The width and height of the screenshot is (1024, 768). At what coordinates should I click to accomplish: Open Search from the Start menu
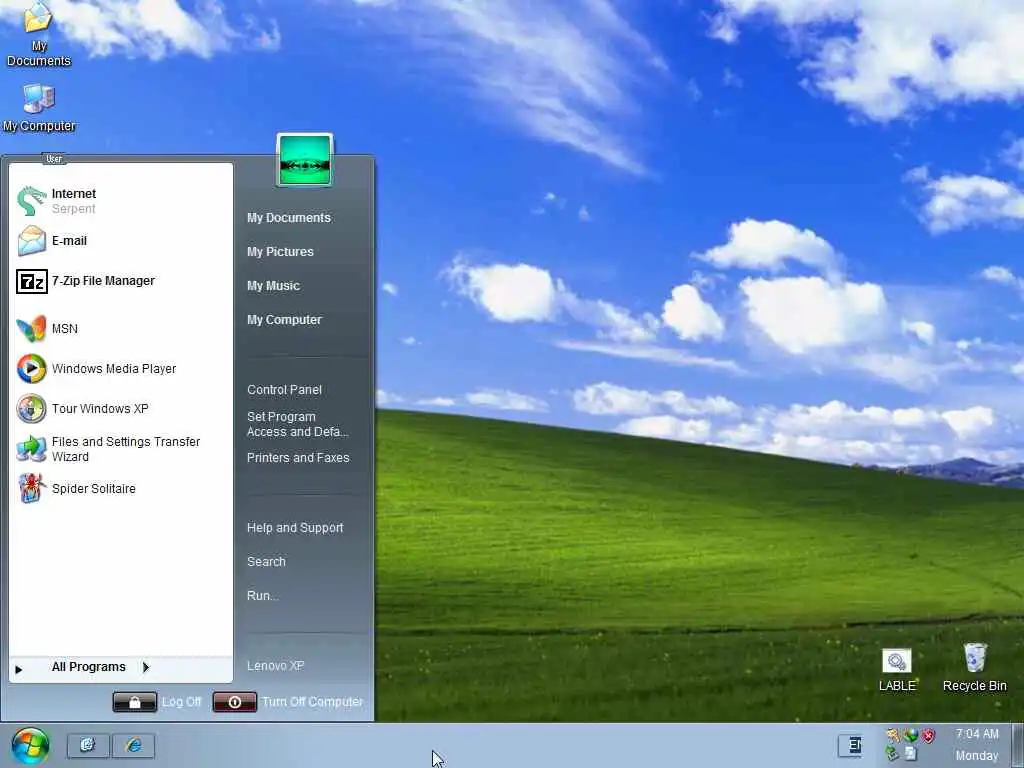tap(266, 562)
